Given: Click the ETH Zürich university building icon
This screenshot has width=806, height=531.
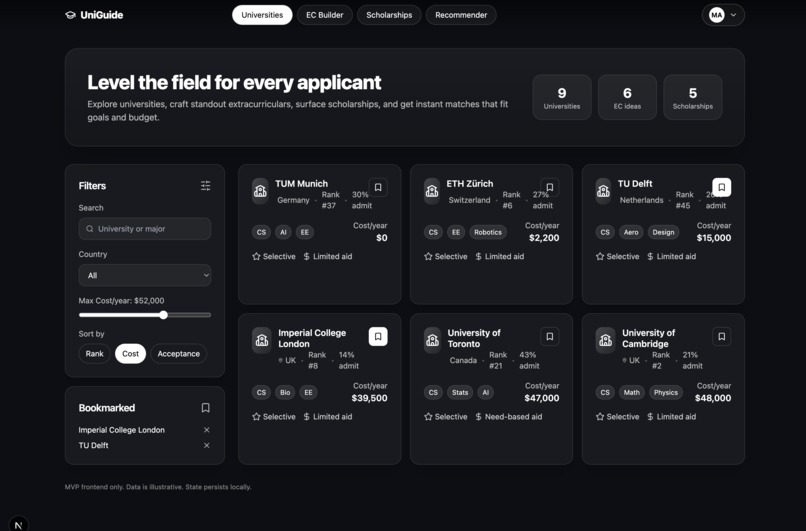Looking at the screenshot, I should point(432,191).
